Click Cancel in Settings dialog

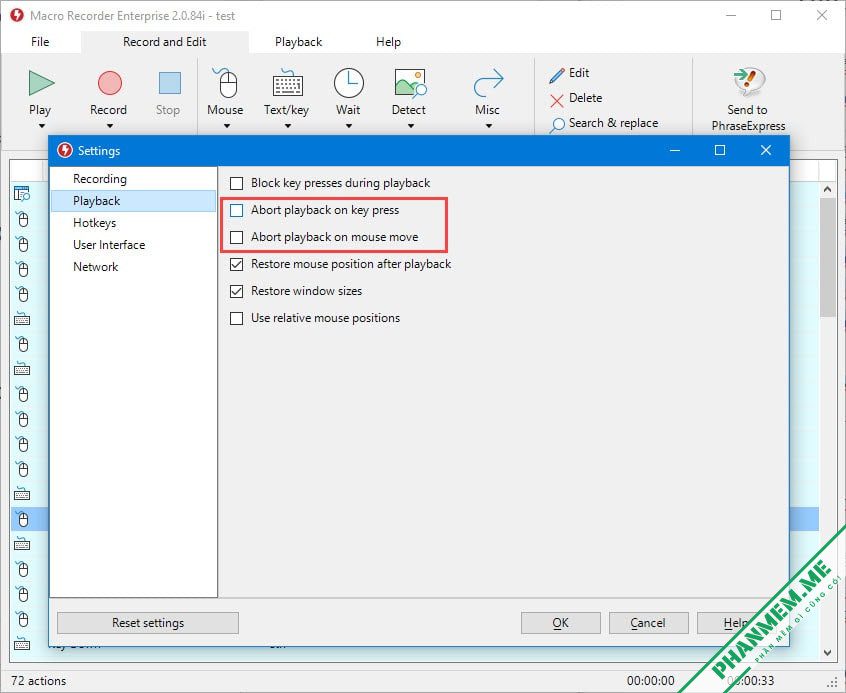pos(648,623)
